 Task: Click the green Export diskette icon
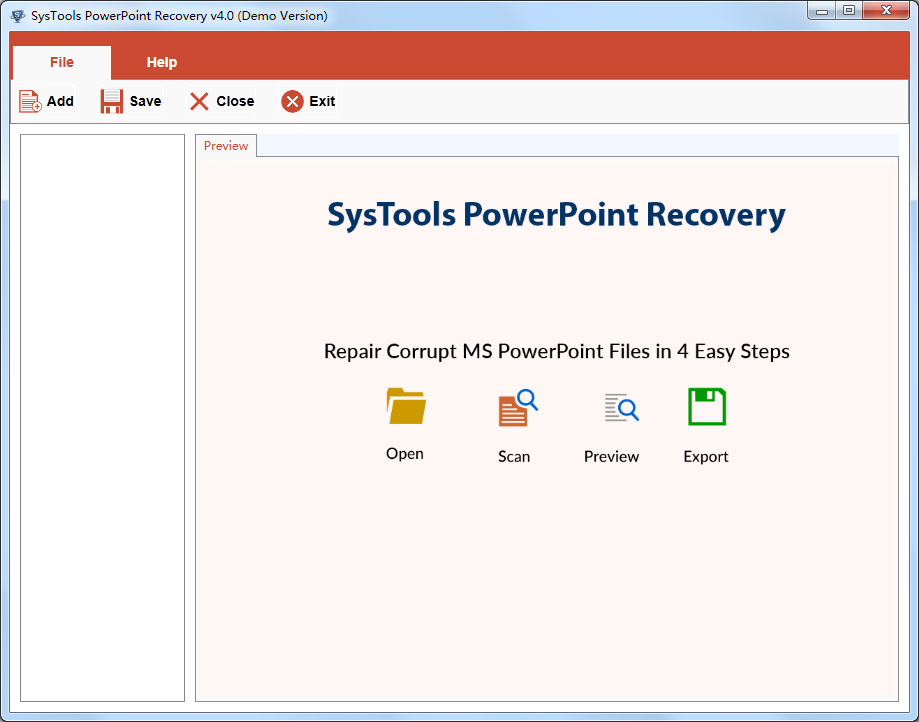point(706,406)
